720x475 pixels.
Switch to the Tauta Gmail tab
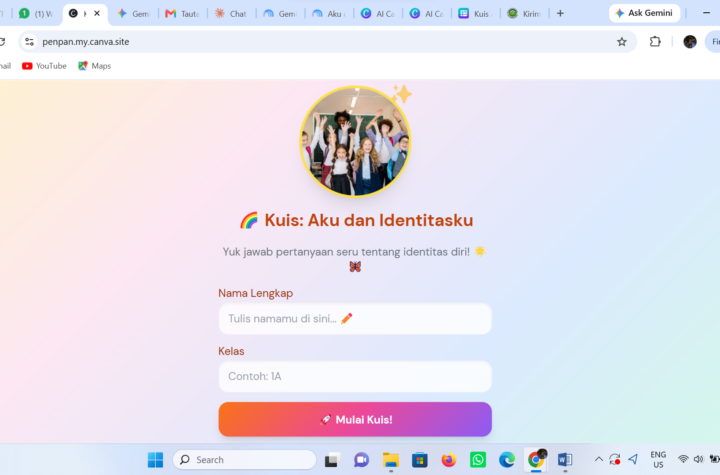[182, 14]
